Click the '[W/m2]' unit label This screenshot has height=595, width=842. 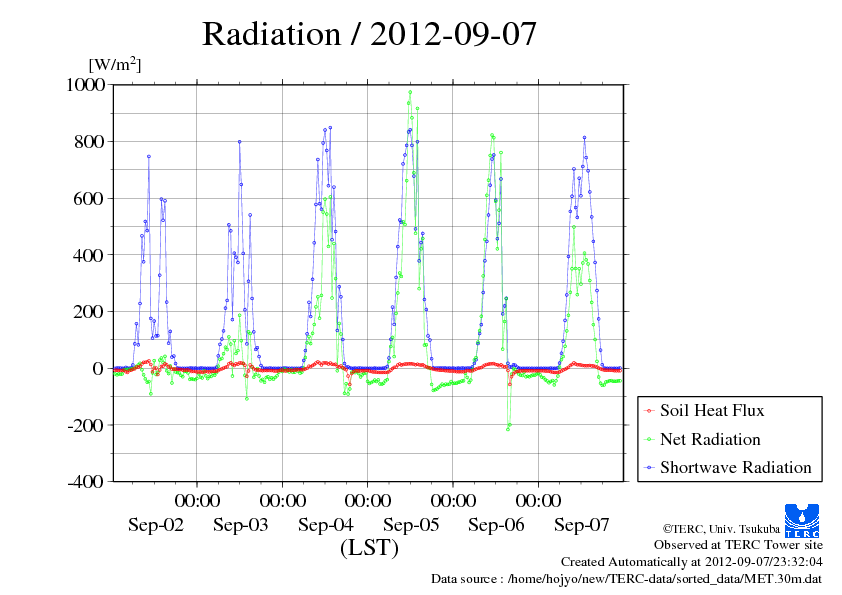114,64
